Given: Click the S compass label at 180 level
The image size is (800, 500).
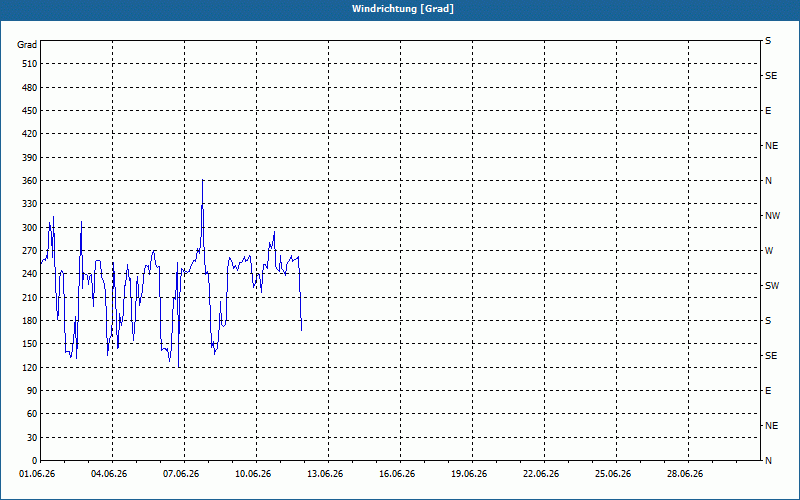Looking at the screenshot, I should (768, 321).
